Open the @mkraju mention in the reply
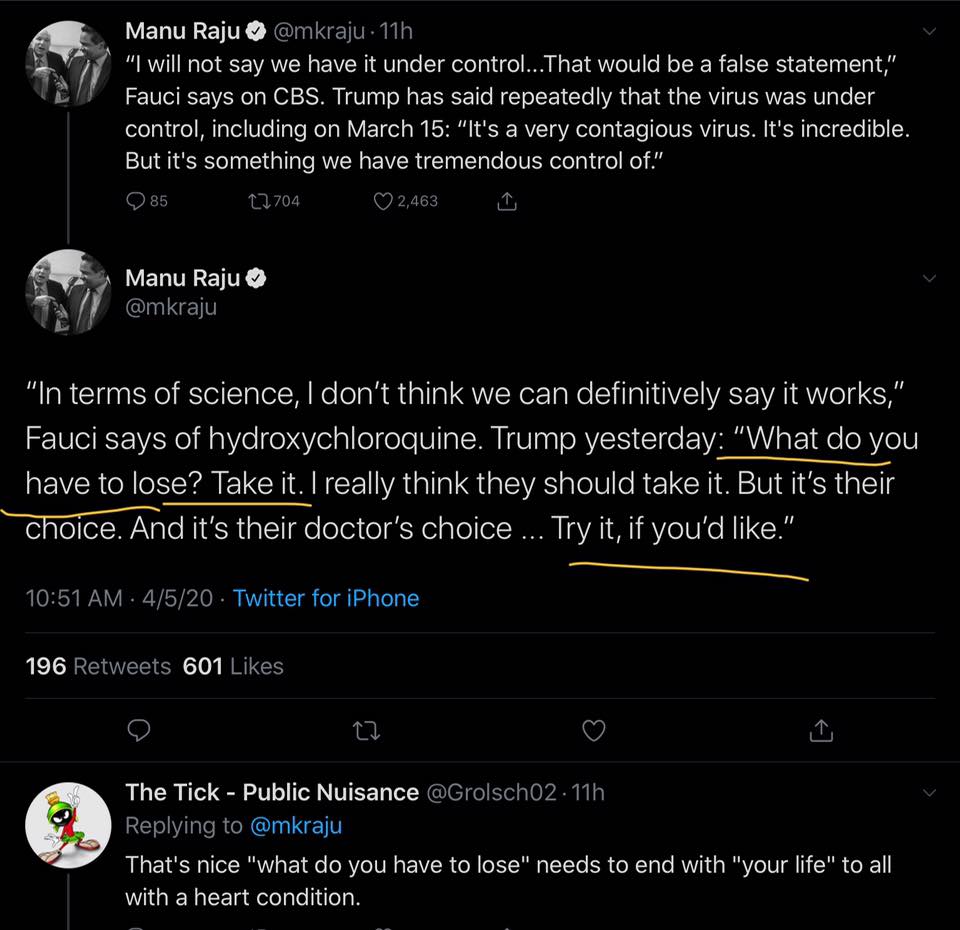The width and height of the screenshot is (960, 930). point(294,826)
